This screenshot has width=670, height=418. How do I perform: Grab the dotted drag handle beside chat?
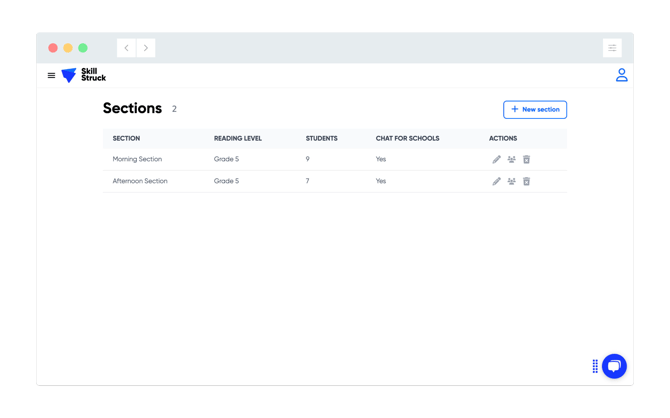coord(595,366)
